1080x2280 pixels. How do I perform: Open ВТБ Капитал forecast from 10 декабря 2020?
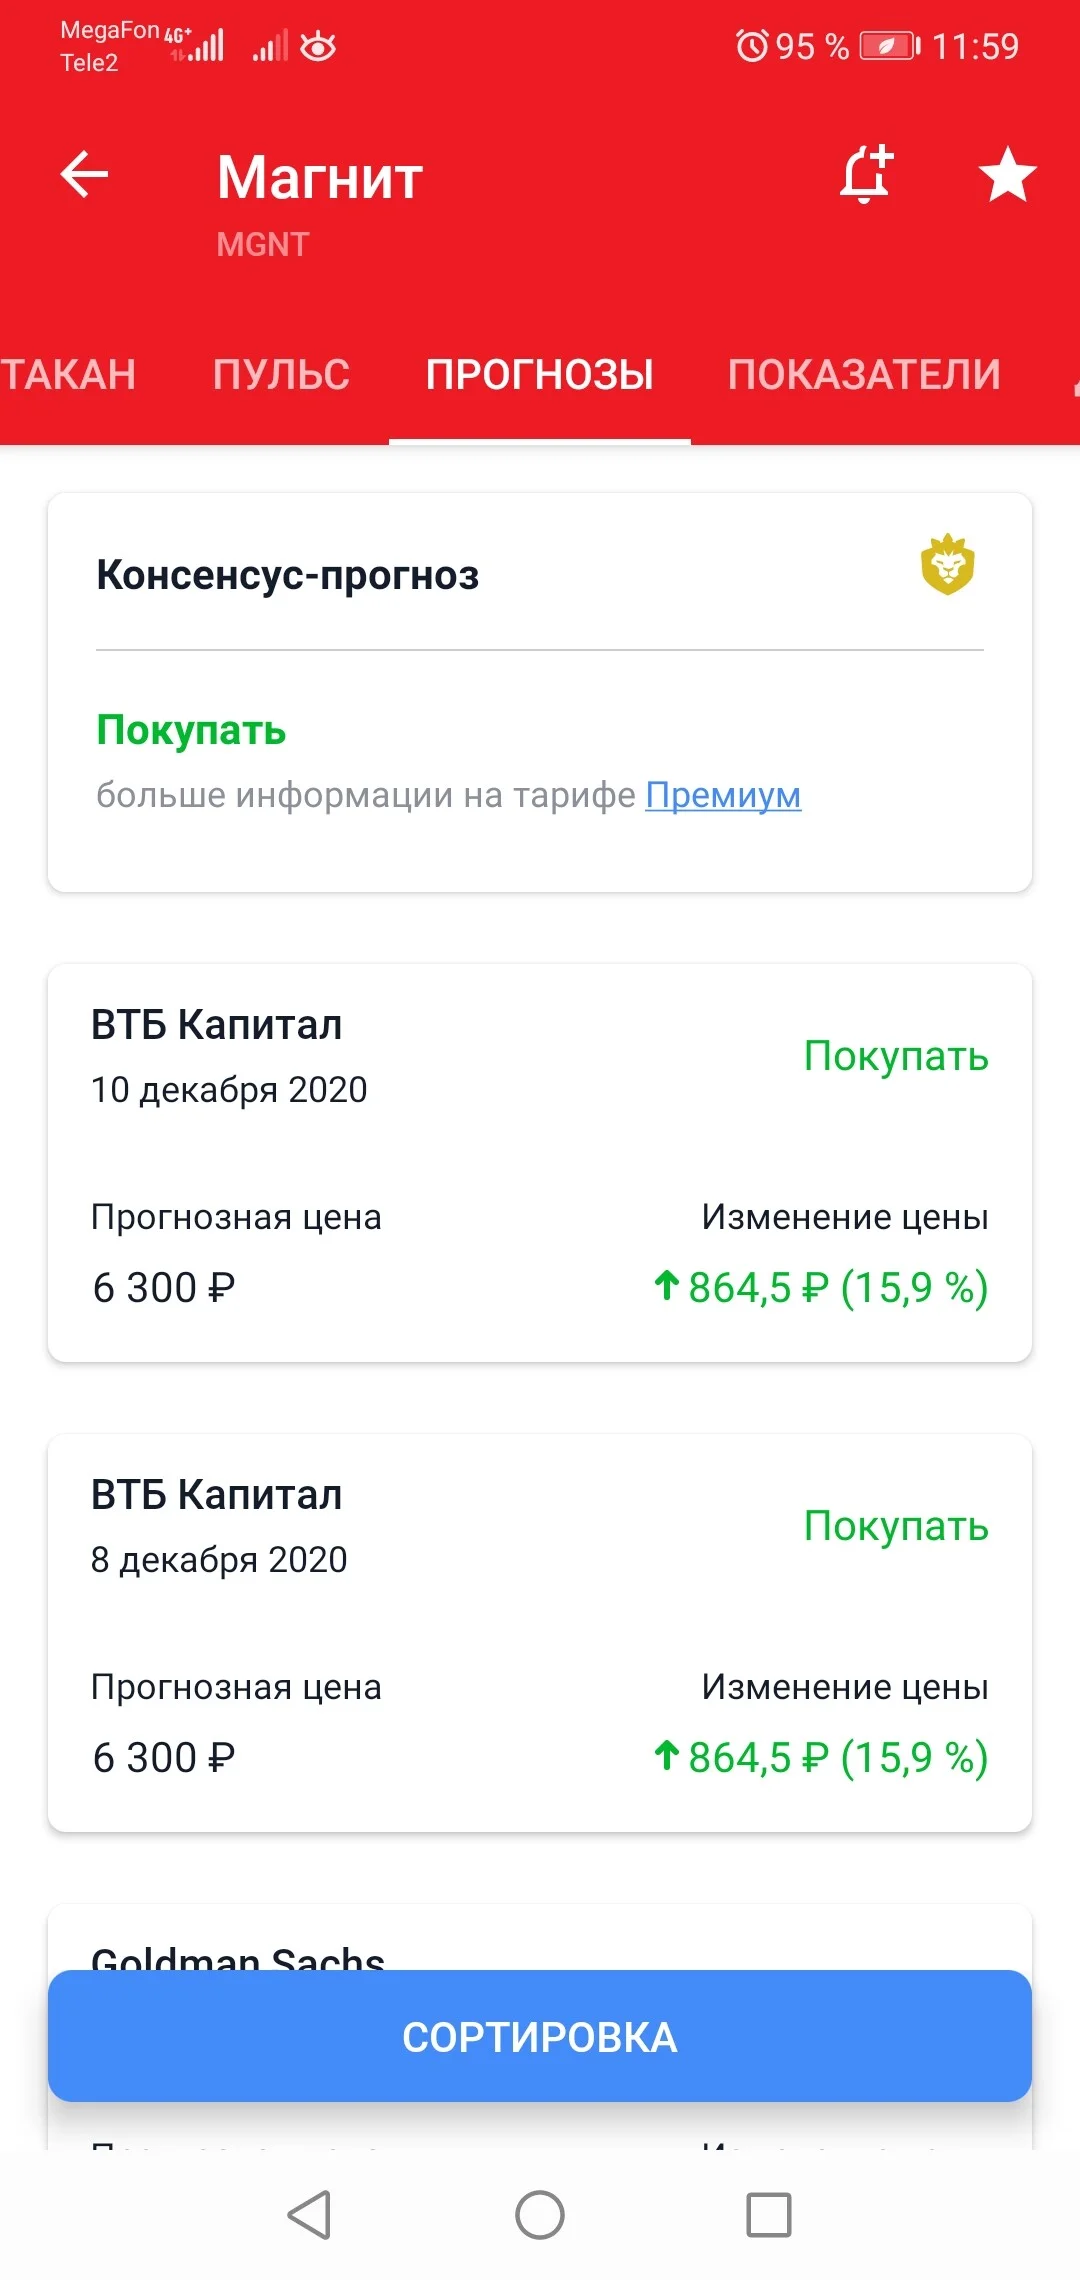tap(540, 1162)
